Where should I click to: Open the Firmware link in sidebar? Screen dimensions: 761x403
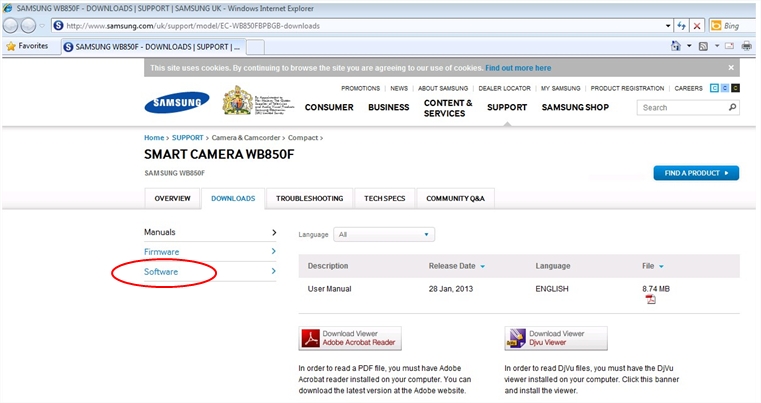(x=162, y=252)
